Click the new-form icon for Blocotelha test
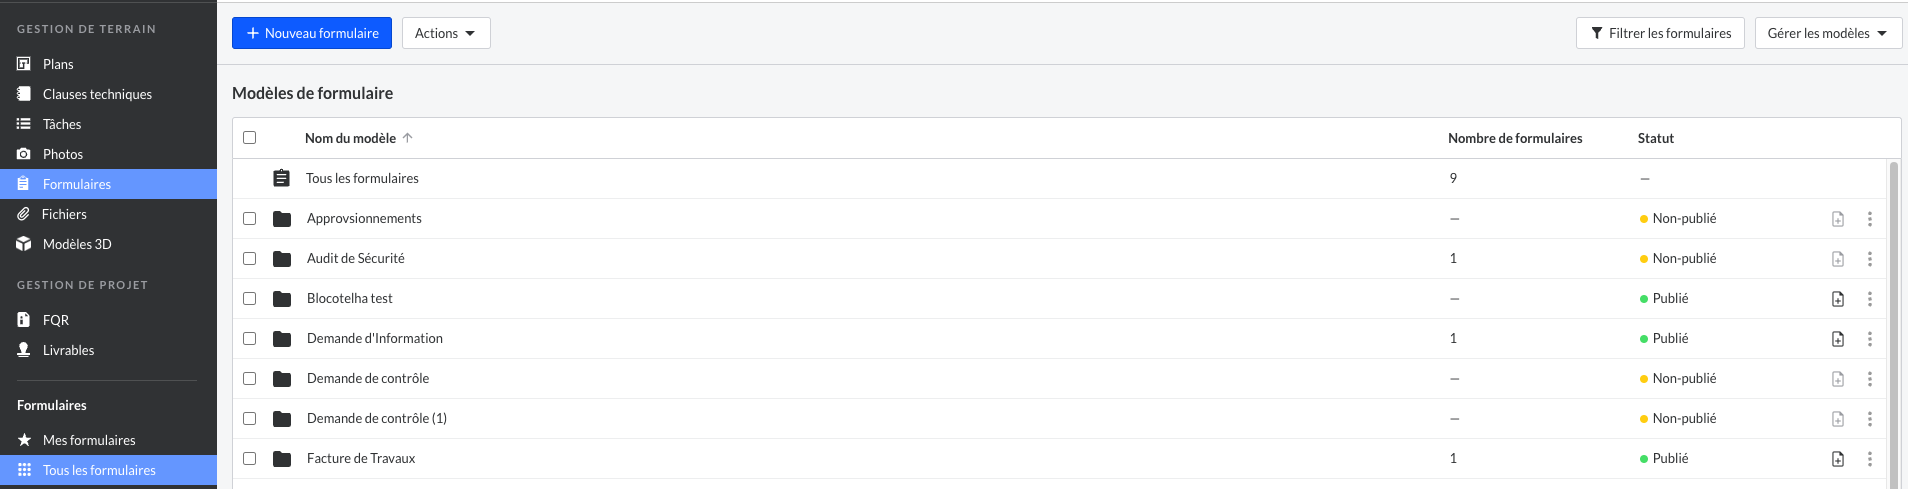Viewport: 1908px width, 489px height. 1838,299
